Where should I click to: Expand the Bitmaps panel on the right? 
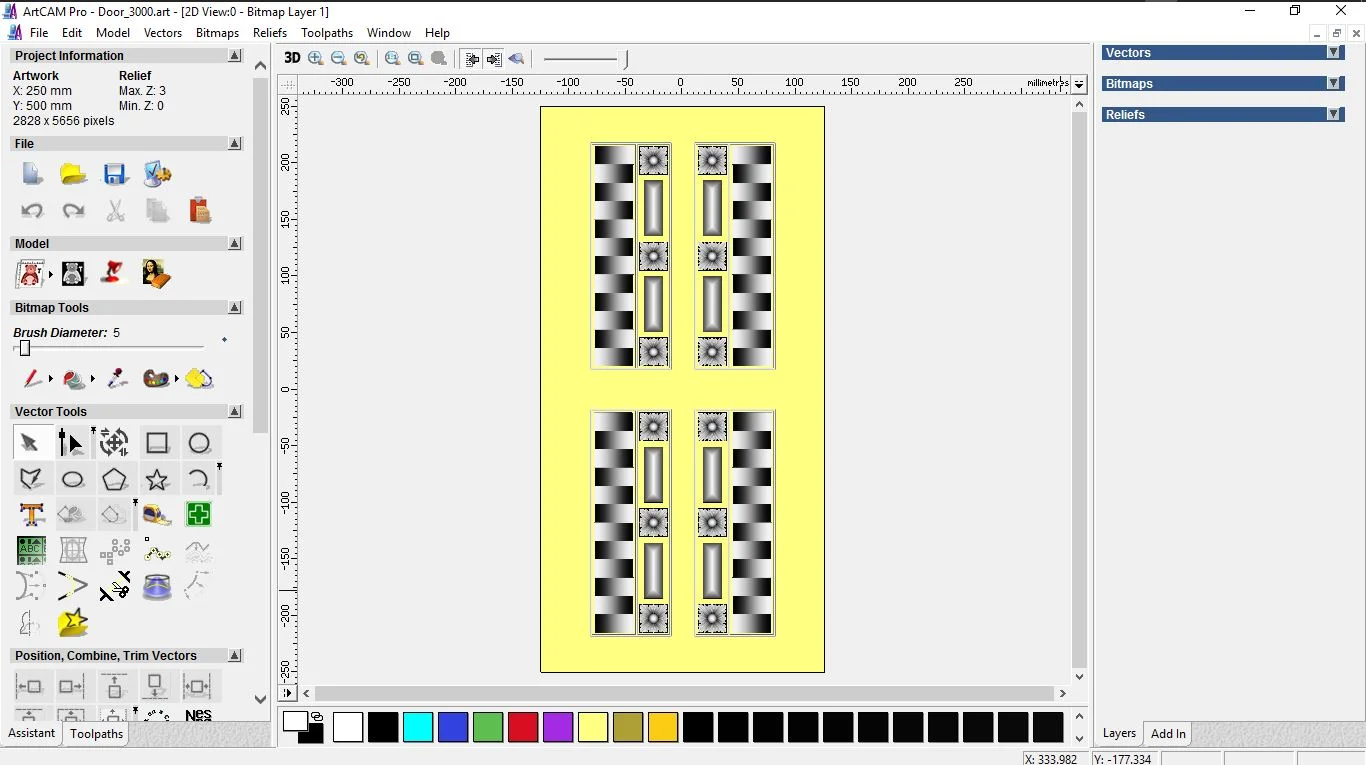coord(1333,84)
